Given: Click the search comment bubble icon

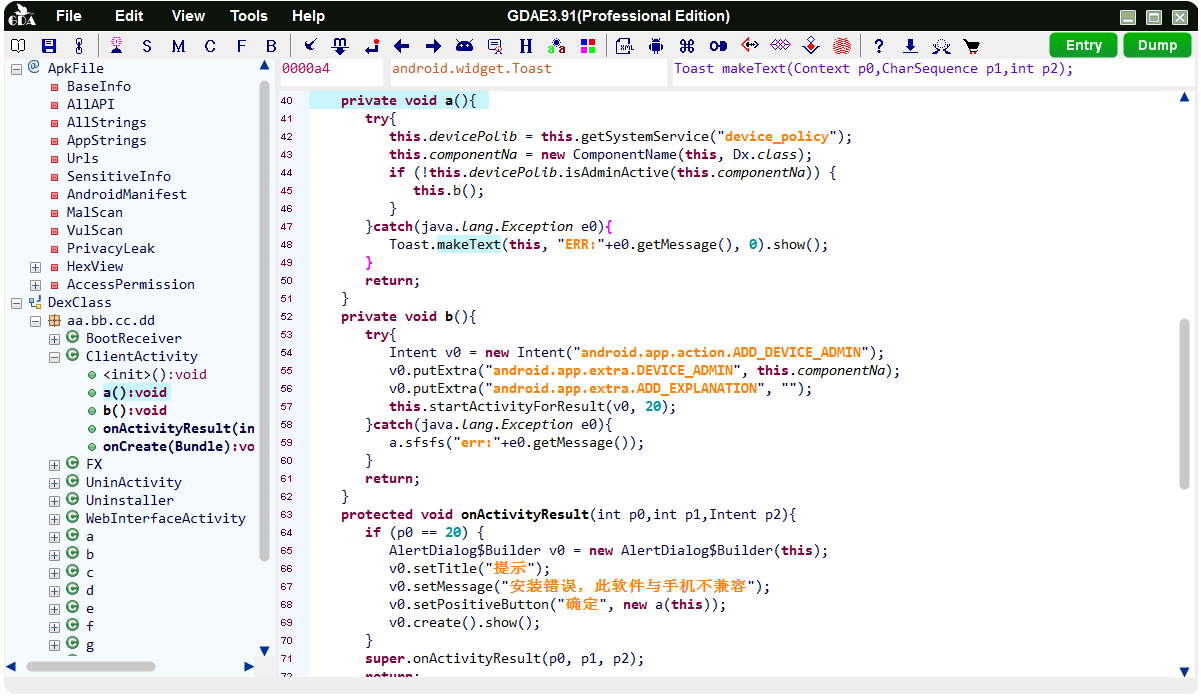Looking at the screenshot, I should (x=495, y=46).
